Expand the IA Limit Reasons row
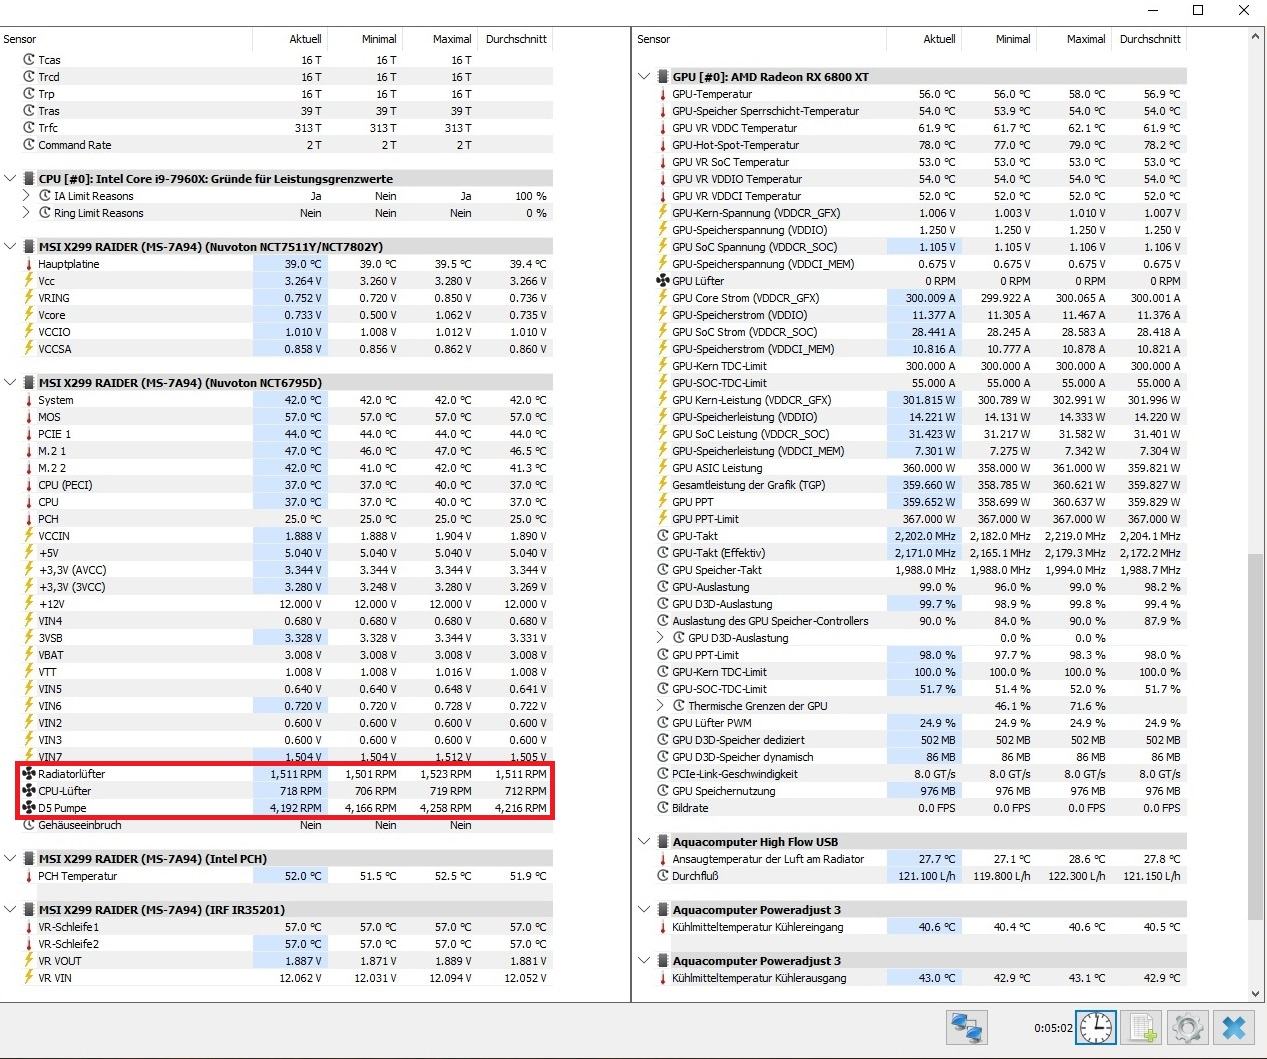 click(27, 196)
